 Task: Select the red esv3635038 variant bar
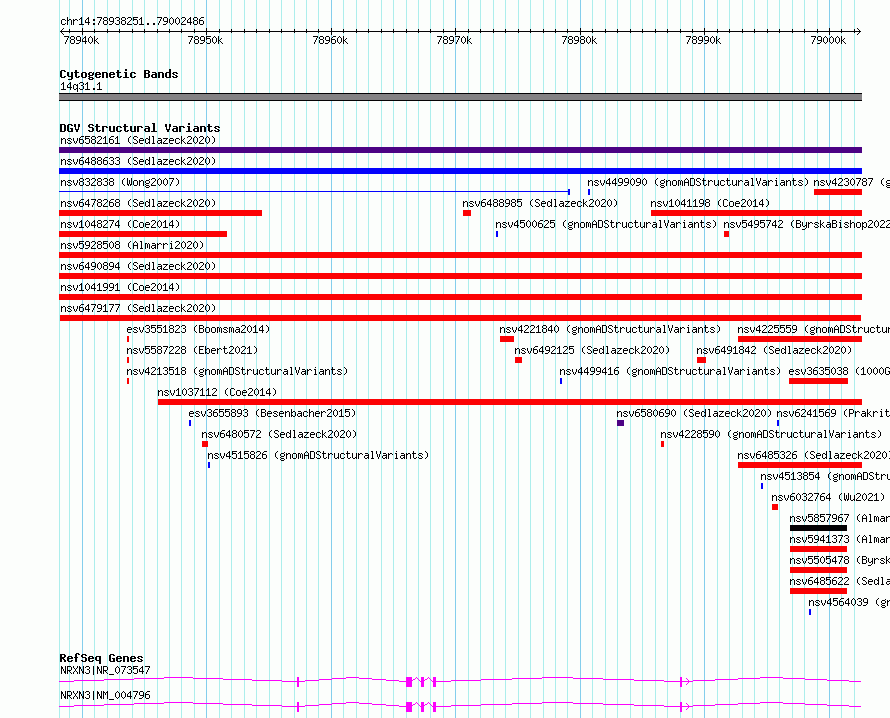[x=818, y=381]
